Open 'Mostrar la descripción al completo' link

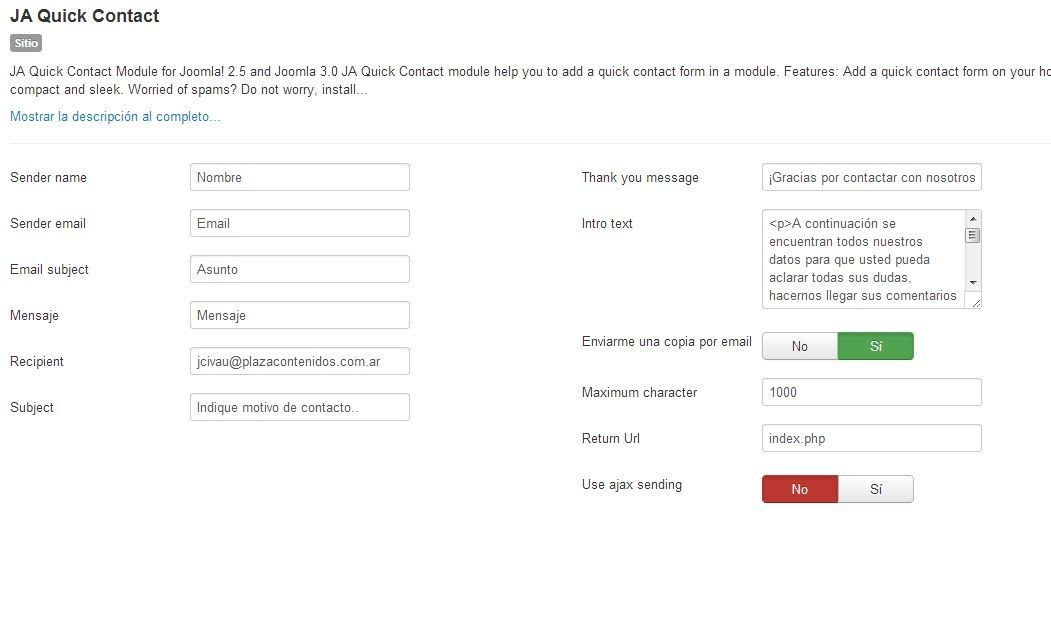tap(115, 117)
